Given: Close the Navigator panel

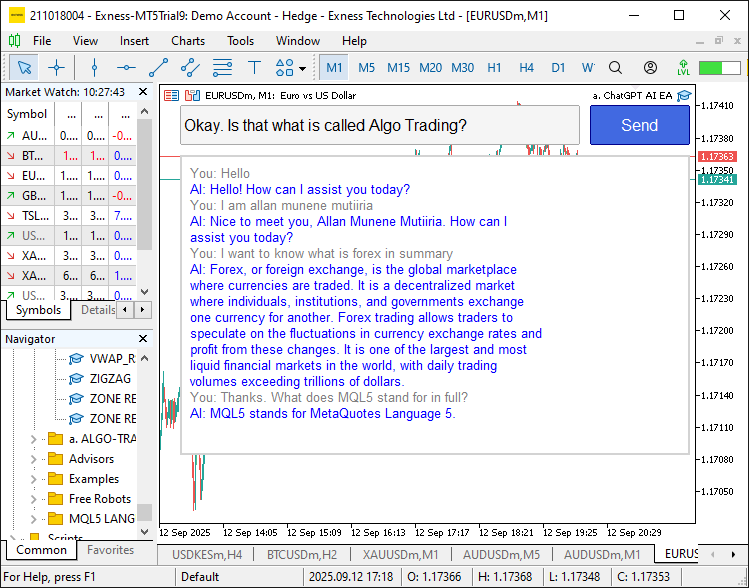Looking at the screenshot, I should point(143,339).
